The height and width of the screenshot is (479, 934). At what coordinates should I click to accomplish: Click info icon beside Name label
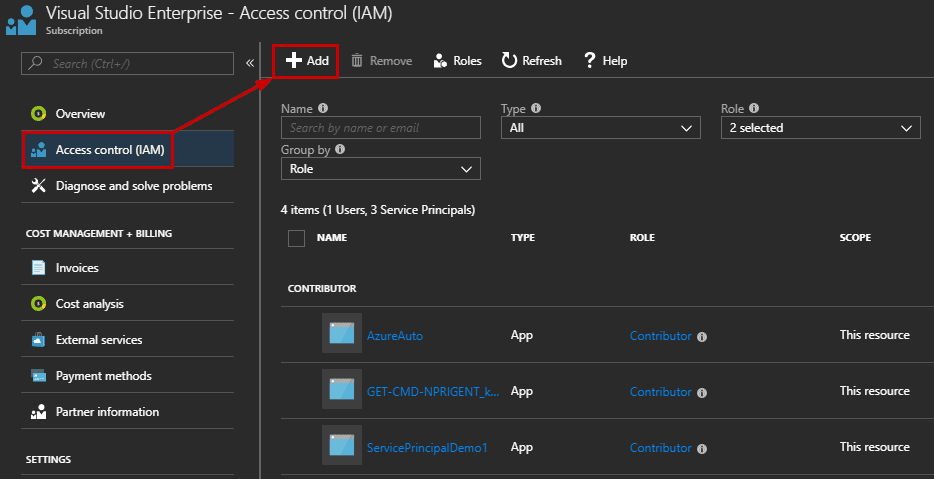[323, 108]
